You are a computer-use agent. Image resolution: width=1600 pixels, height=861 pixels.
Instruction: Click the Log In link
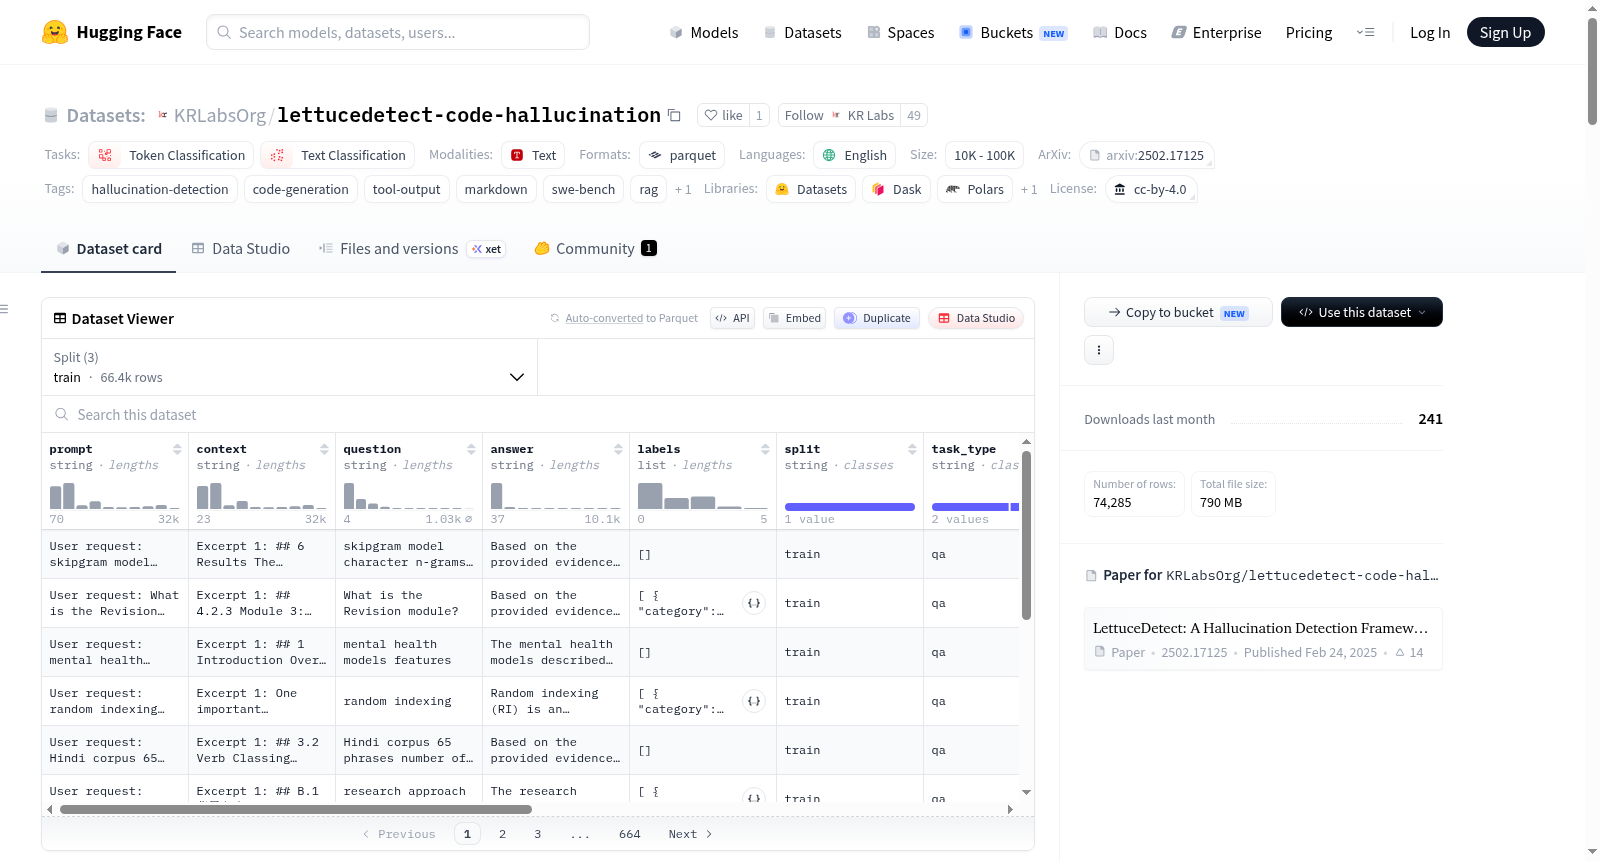[x=1430, y=32]
